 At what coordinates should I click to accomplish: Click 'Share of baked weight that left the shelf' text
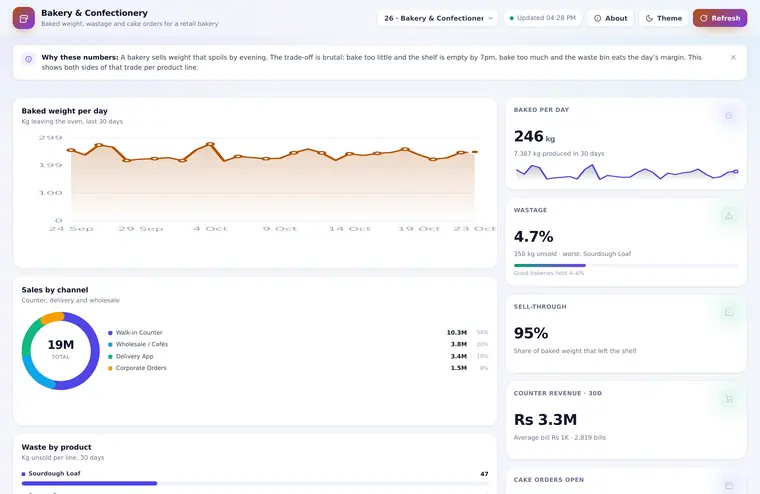pos(575,351)
